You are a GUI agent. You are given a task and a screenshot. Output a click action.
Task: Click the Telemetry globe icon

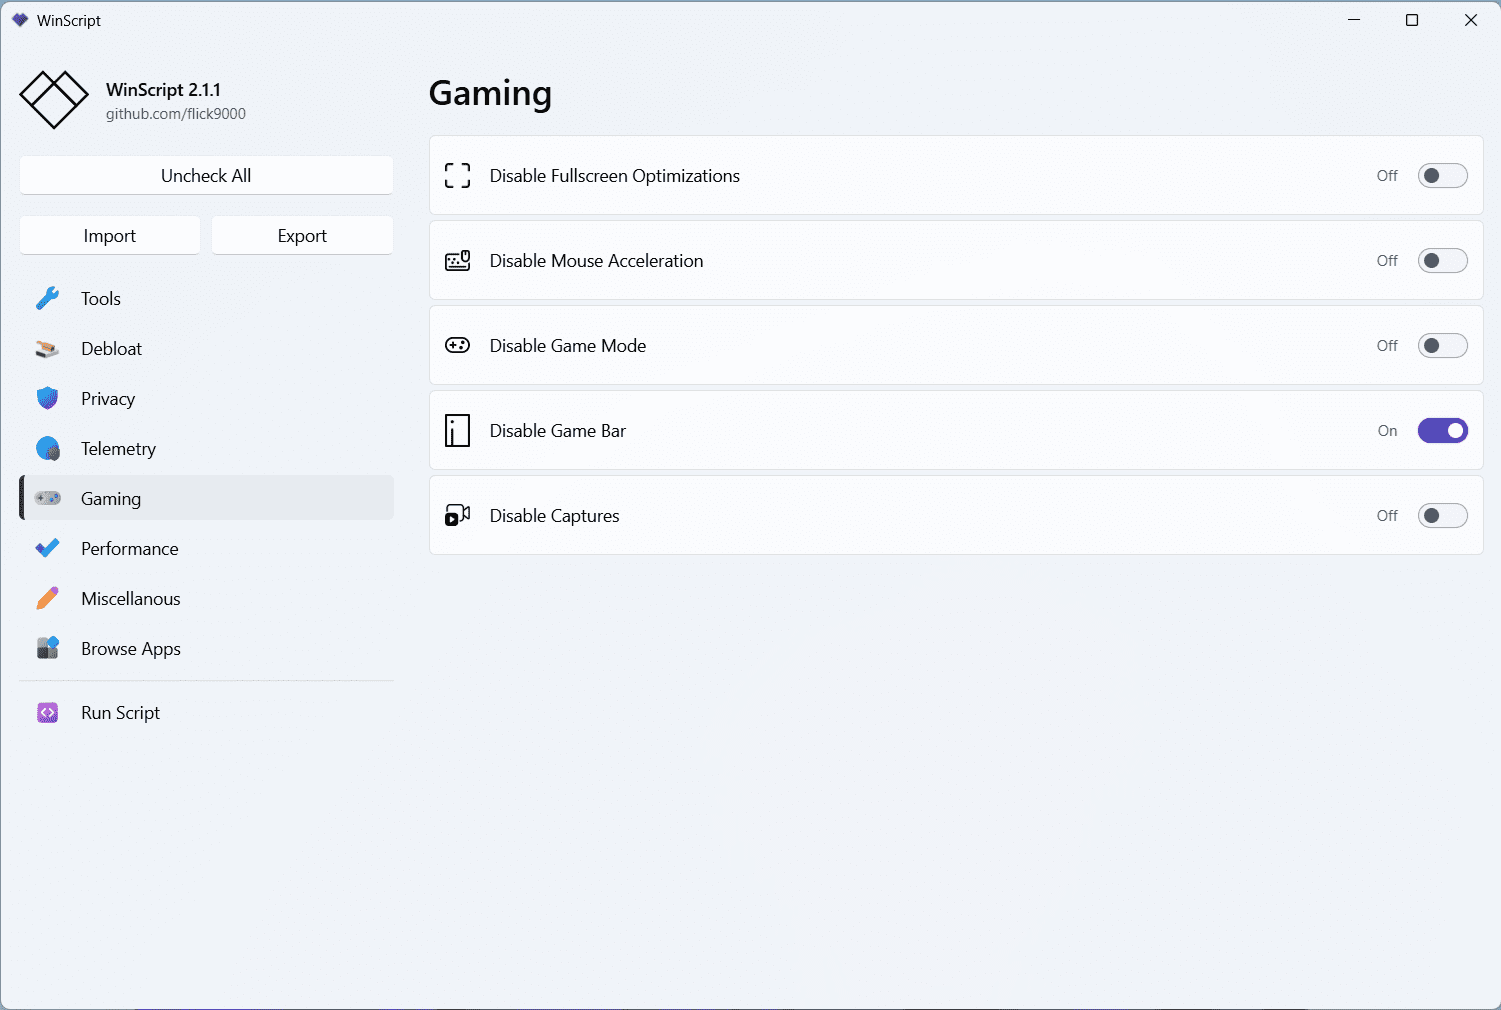47,449
